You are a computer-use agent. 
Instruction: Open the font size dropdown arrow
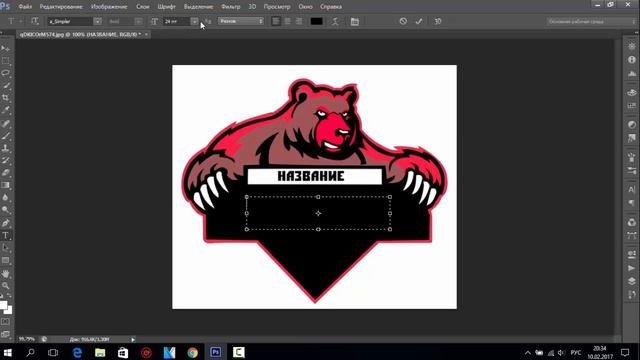[194, 21]
